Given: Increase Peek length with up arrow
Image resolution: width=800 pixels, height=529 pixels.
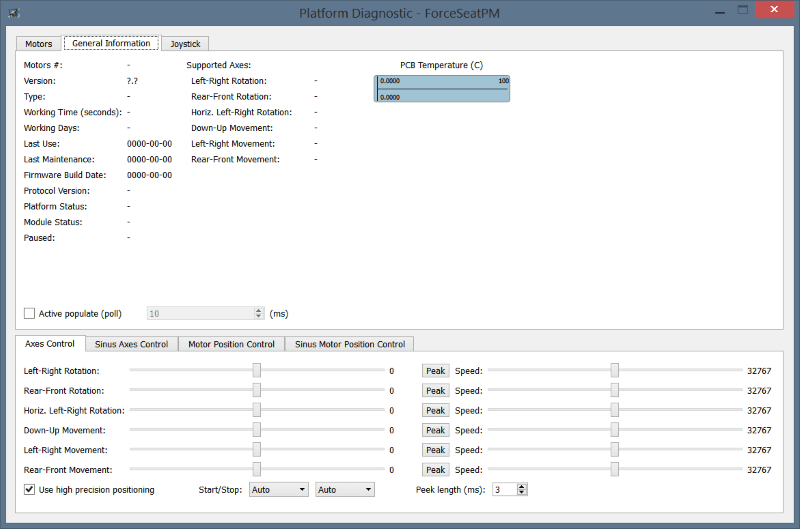Looking at the screenshot, I should pos(521,487).
